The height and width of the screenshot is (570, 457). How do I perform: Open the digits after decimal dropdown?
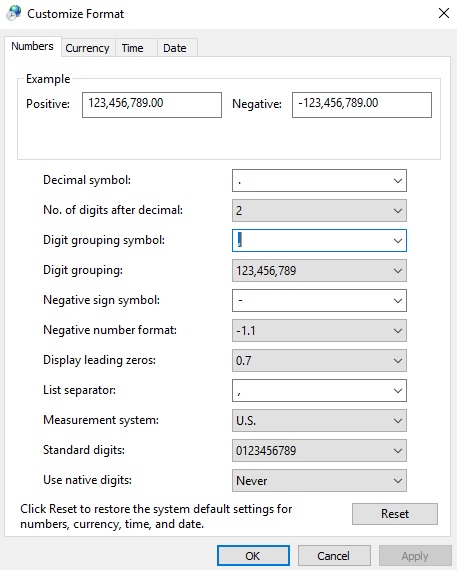coord(319,210)
